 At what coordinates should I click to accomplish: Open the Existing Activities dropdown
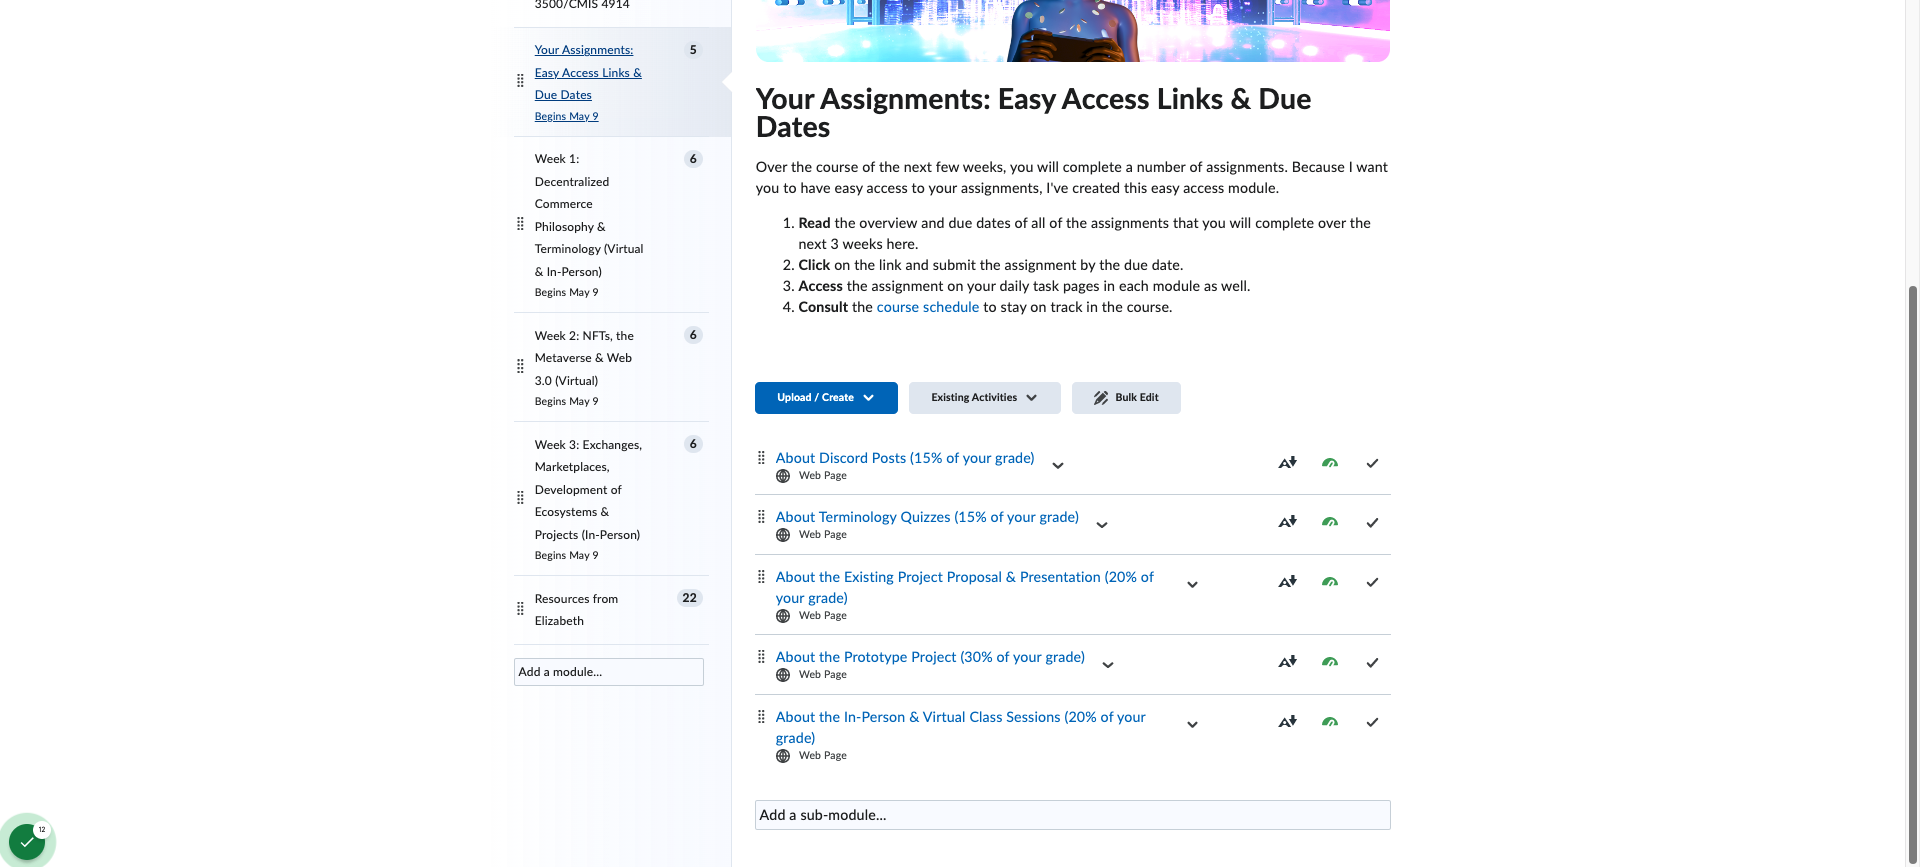pyautogui.click(x=984, y=398)
